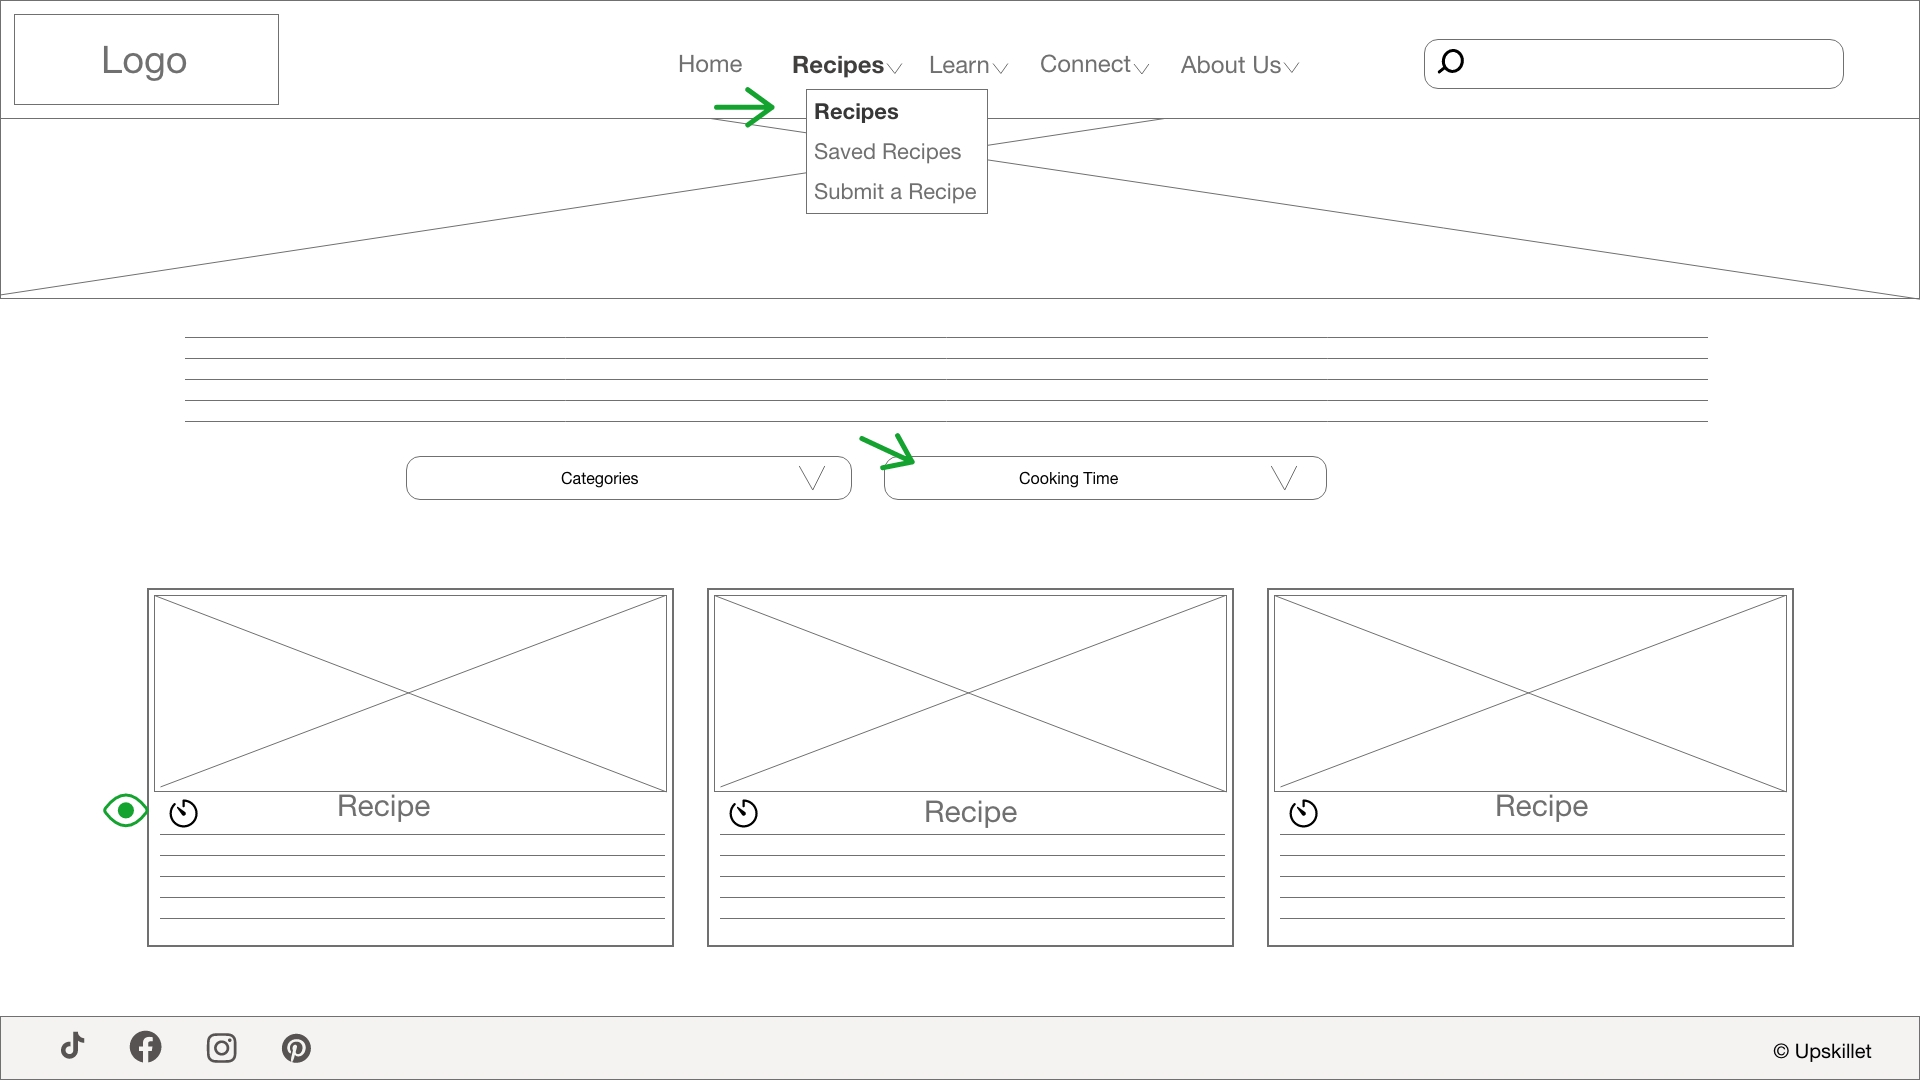Click Submit a Recipe in the dropdown
Image resolution: width=1920 pixels, height=1080 pixels.
pyautogui.click(x=895, y=191)
